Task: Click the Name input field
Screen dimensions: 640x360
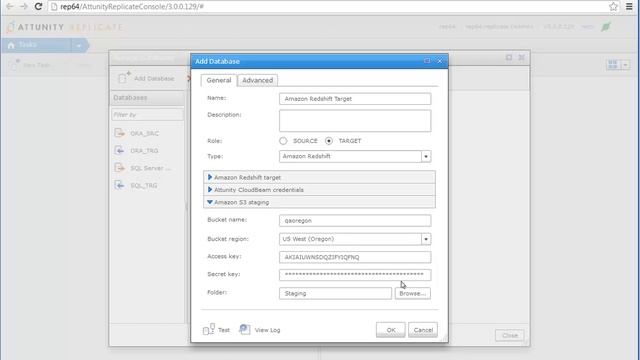Action: tap(355, 99)
